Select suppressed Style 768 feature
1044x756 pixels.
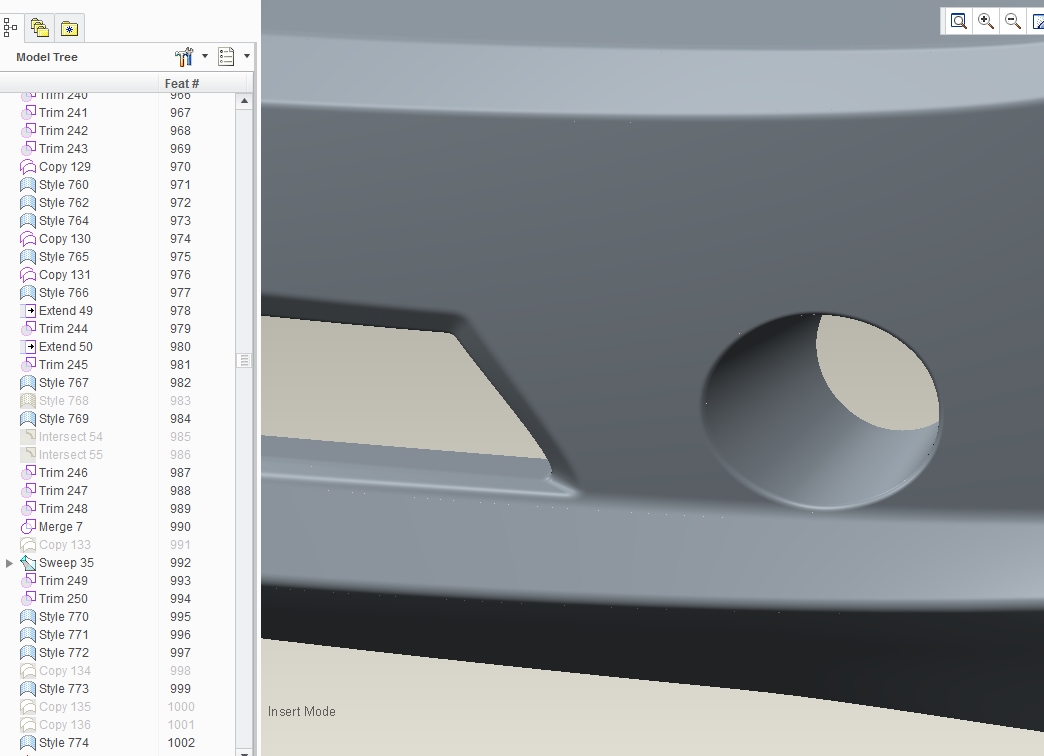point(64,400)
